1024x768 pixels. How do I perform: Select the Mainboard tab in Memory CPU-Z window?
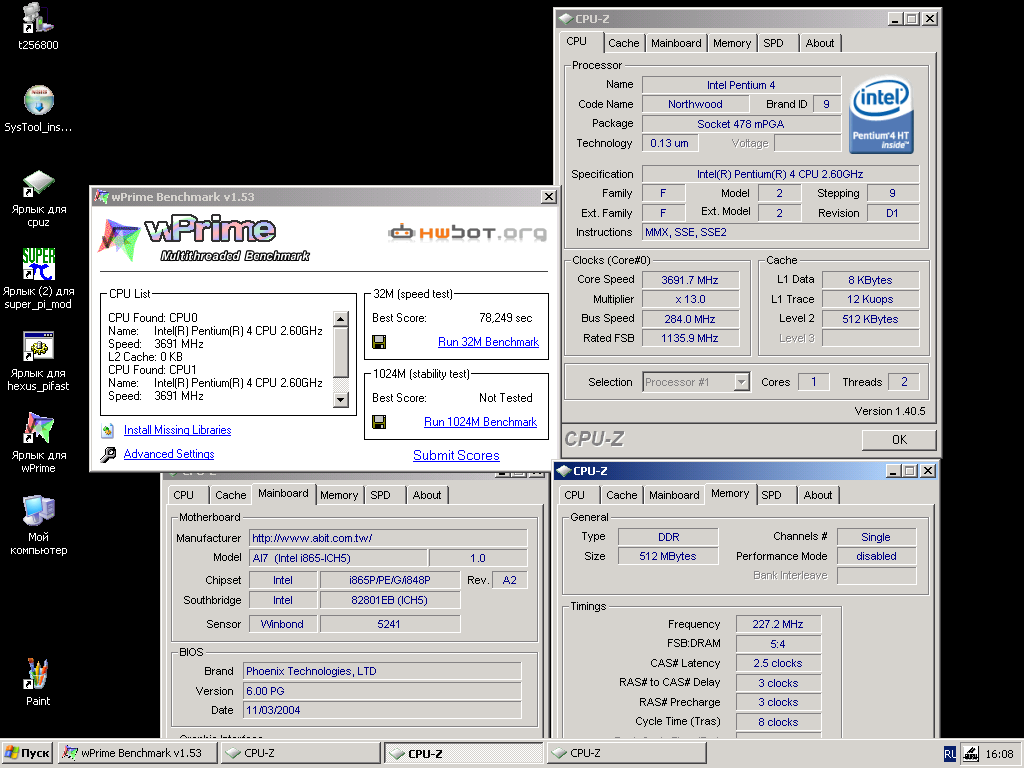click(674, 495)
